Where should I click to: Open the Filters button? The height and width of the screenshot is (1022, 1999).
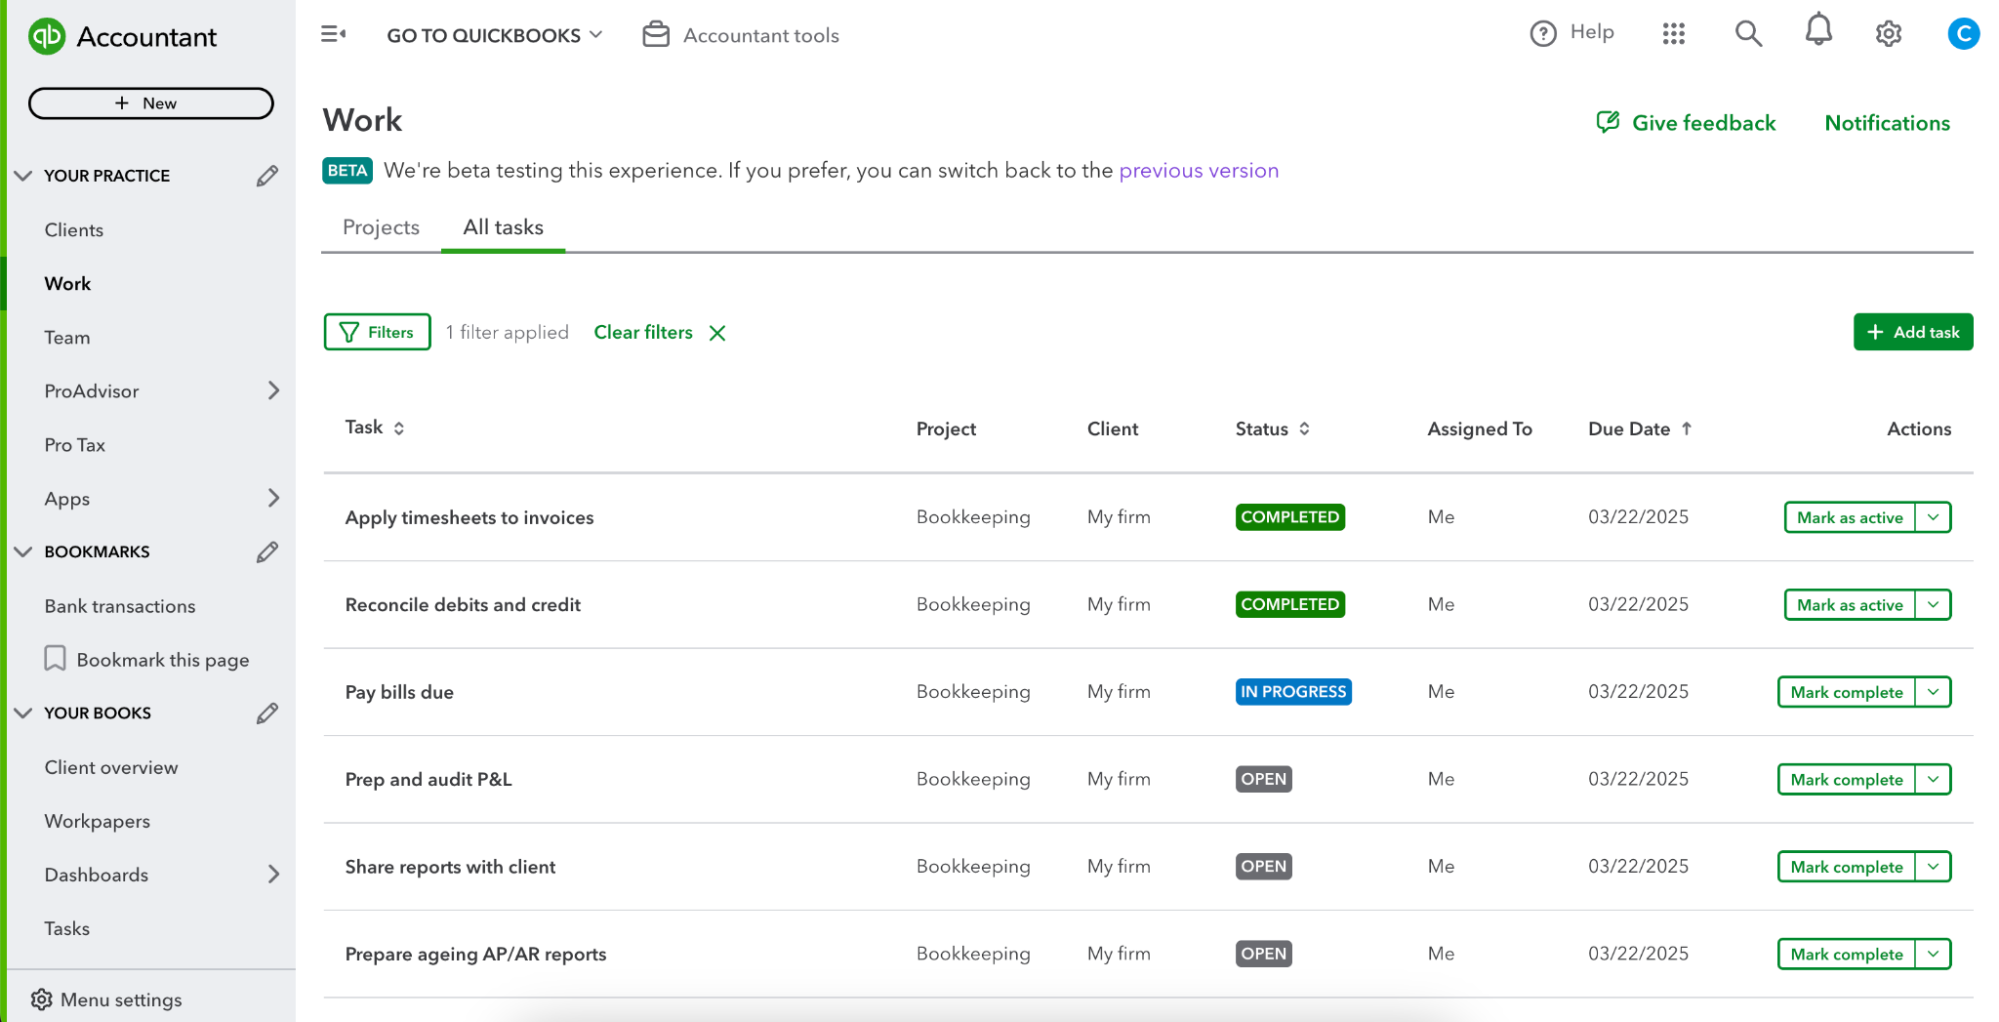coord(377,332)
